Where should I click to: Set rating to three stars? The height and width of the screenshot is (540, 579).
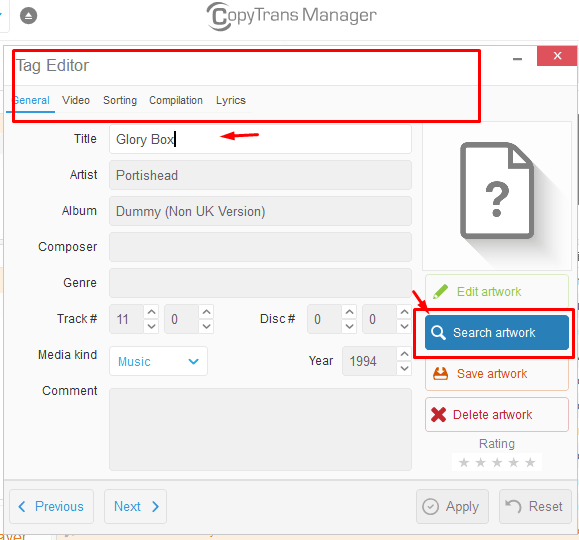pos(497,462)
